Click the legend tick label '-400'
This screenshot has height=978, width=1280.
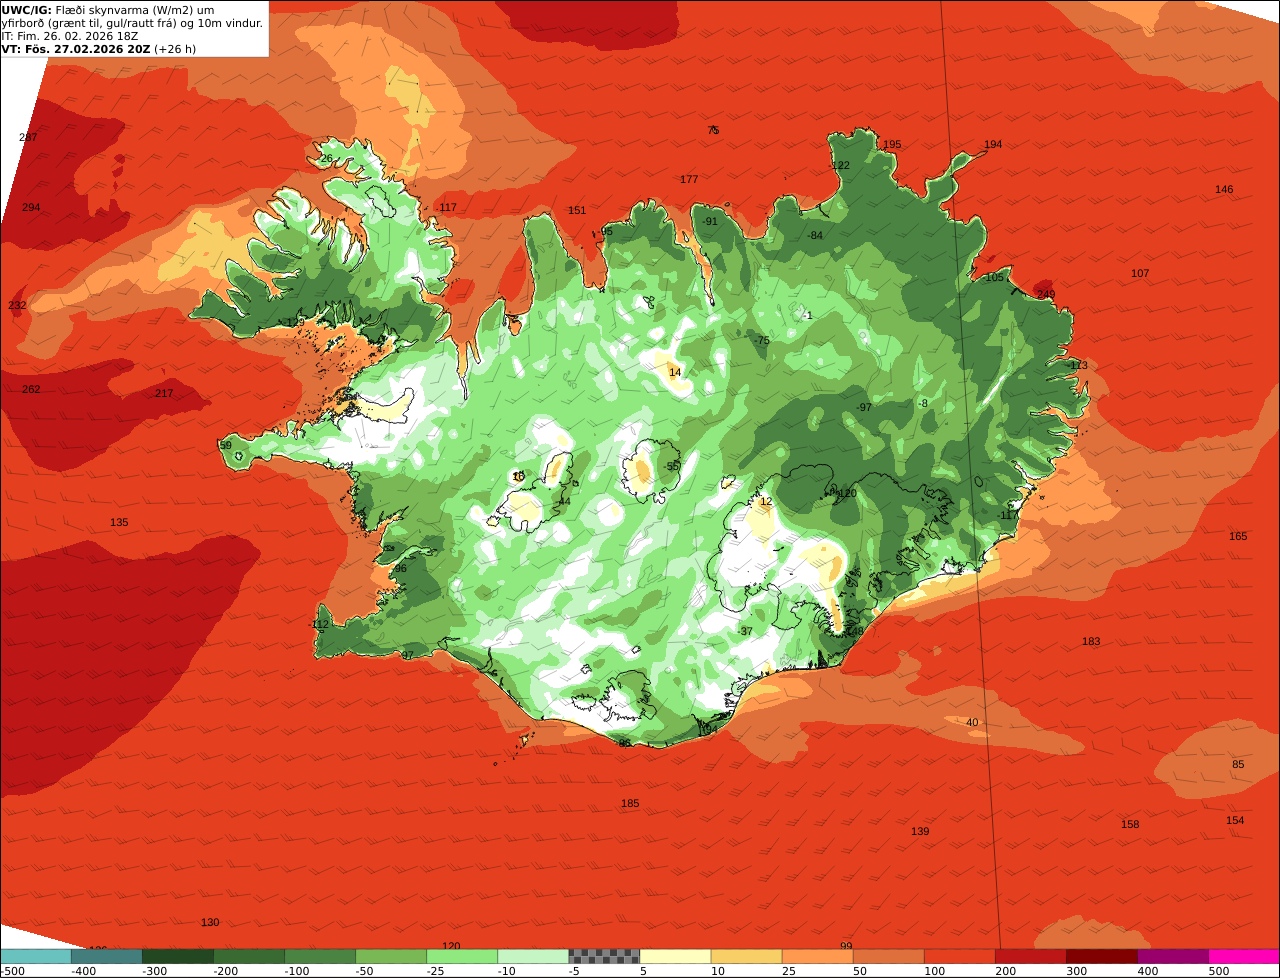[x=82, y=971]
